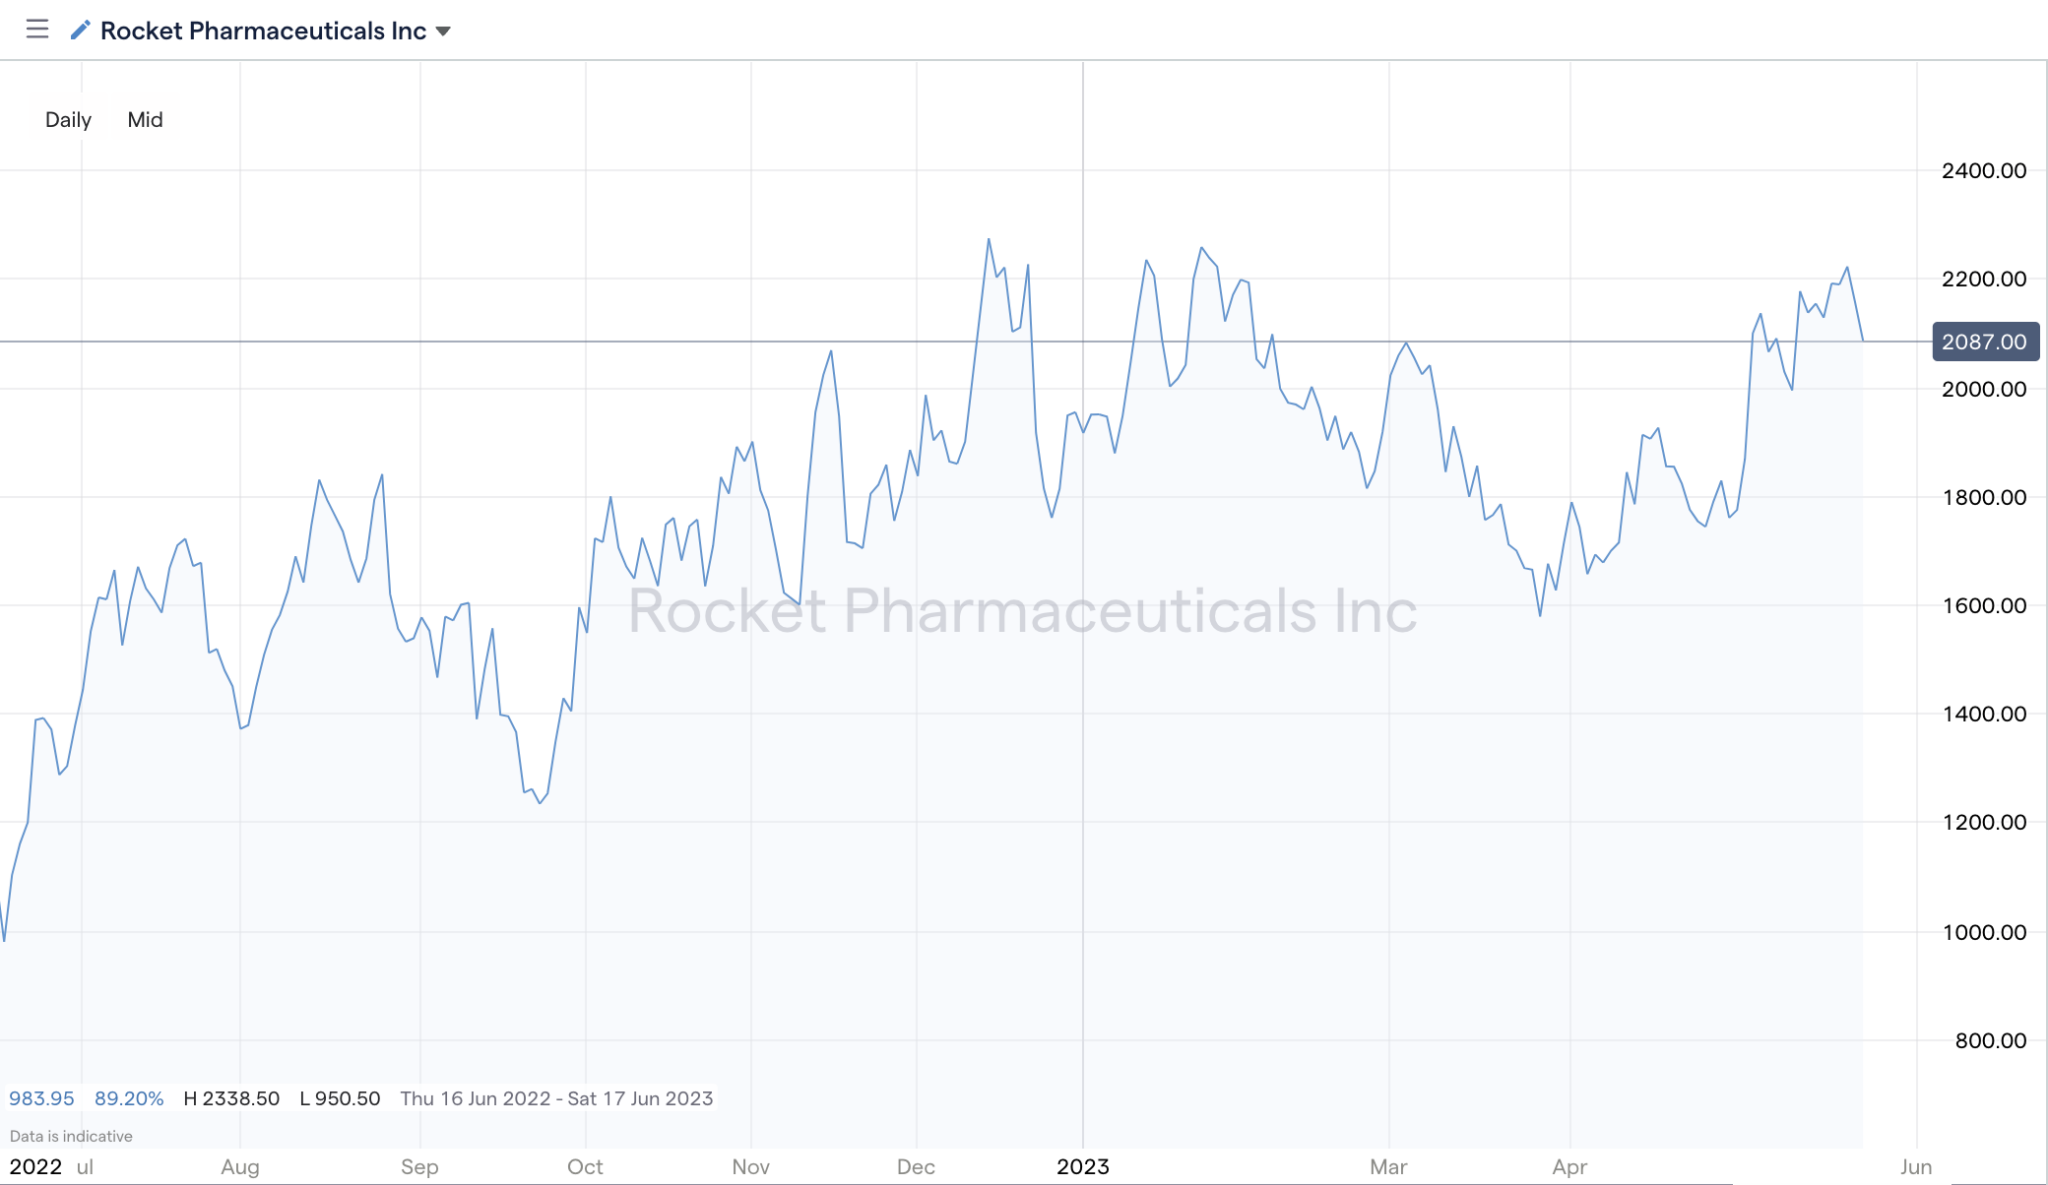The height and width of the screenshot is (1185, 2048).
Task: Click the 2023 year marker on time axis
Action: 1082,1166
